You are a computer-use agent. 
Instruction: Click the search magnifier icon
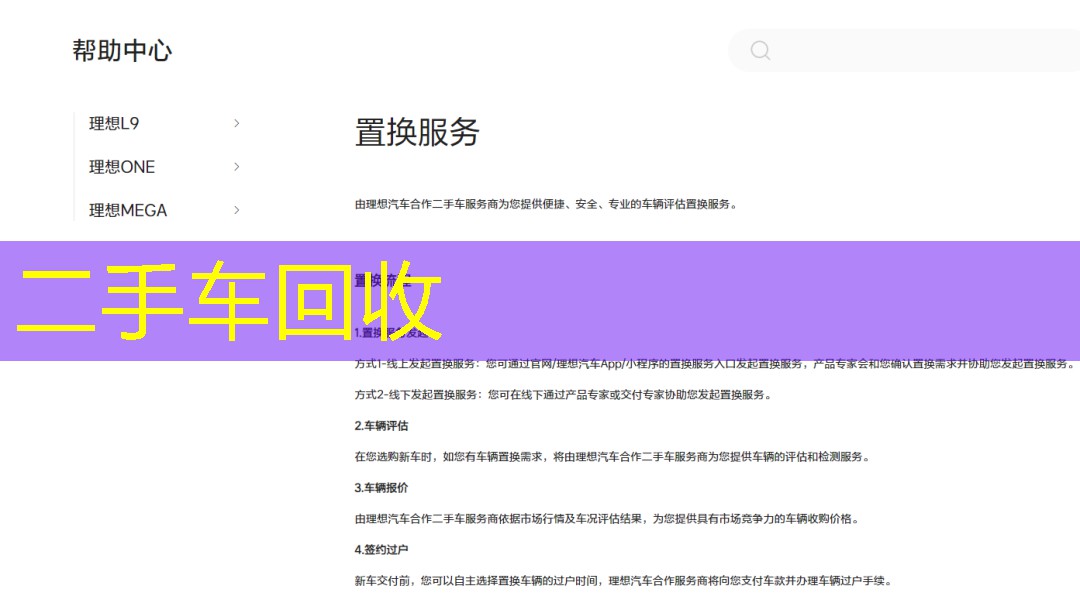coord(760,50)
